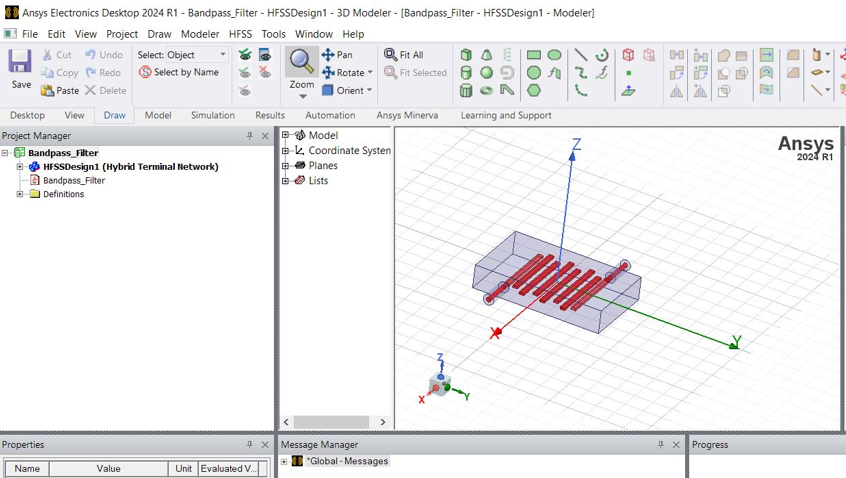Click the Move objects icon
The width and height of the screenshot is (846, 478).
(x=677, y=55)
